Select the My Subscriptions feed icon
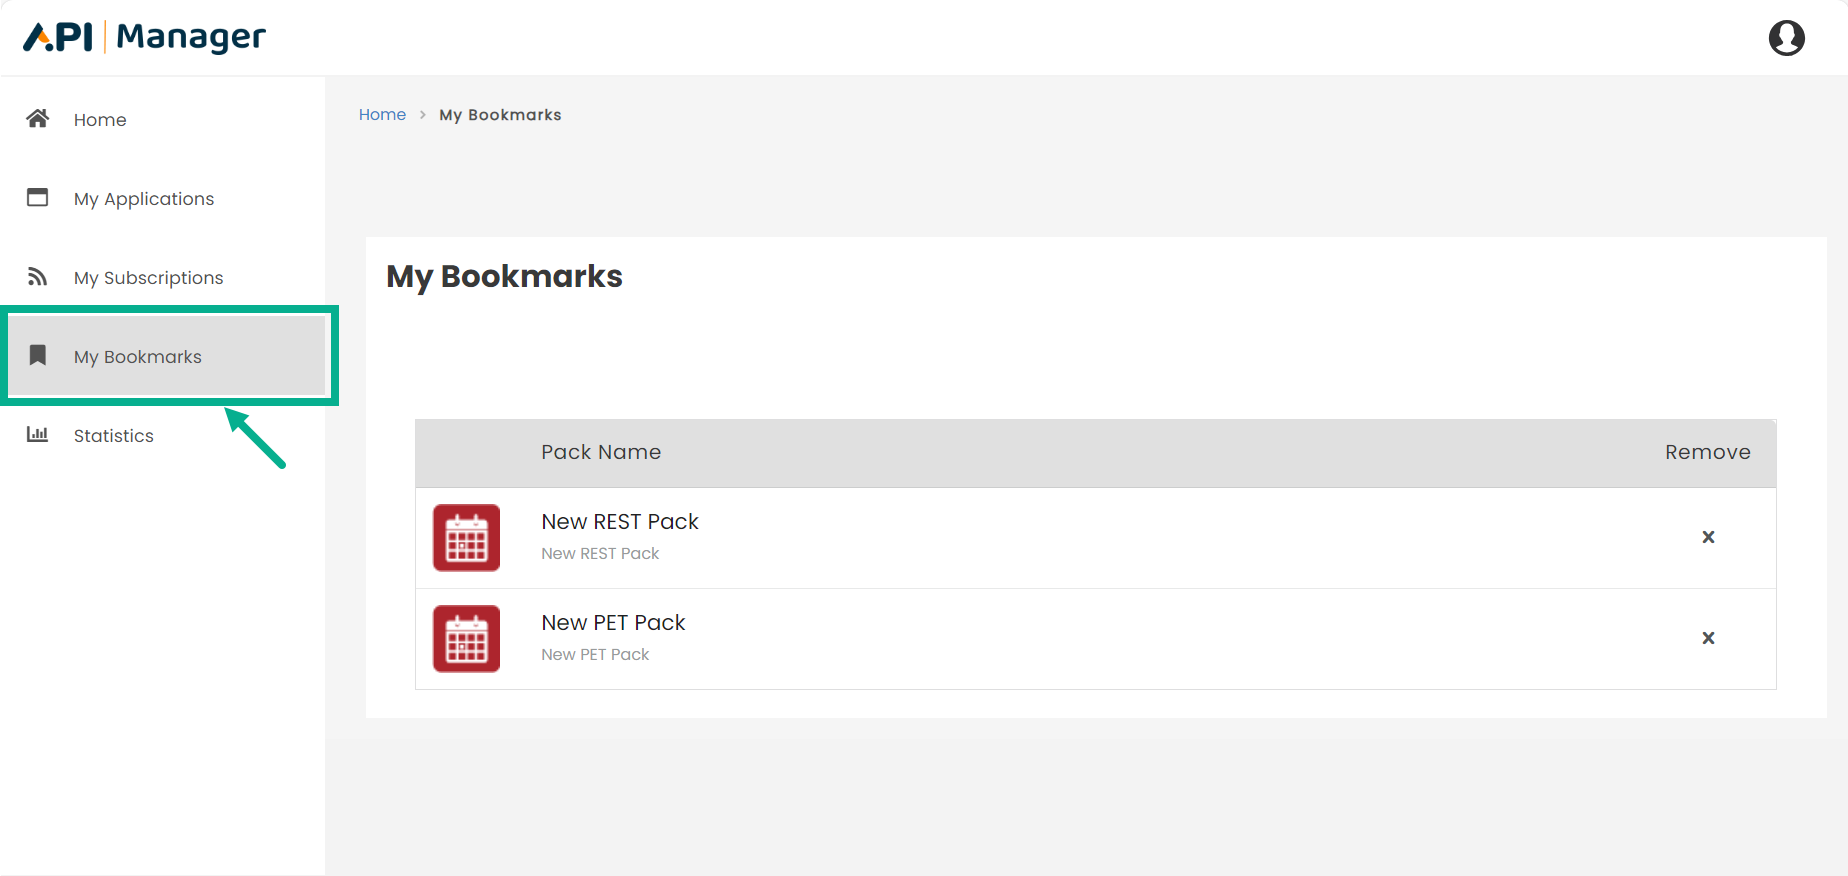This screenshot has height=876, width=1848. tap(37, 276)
